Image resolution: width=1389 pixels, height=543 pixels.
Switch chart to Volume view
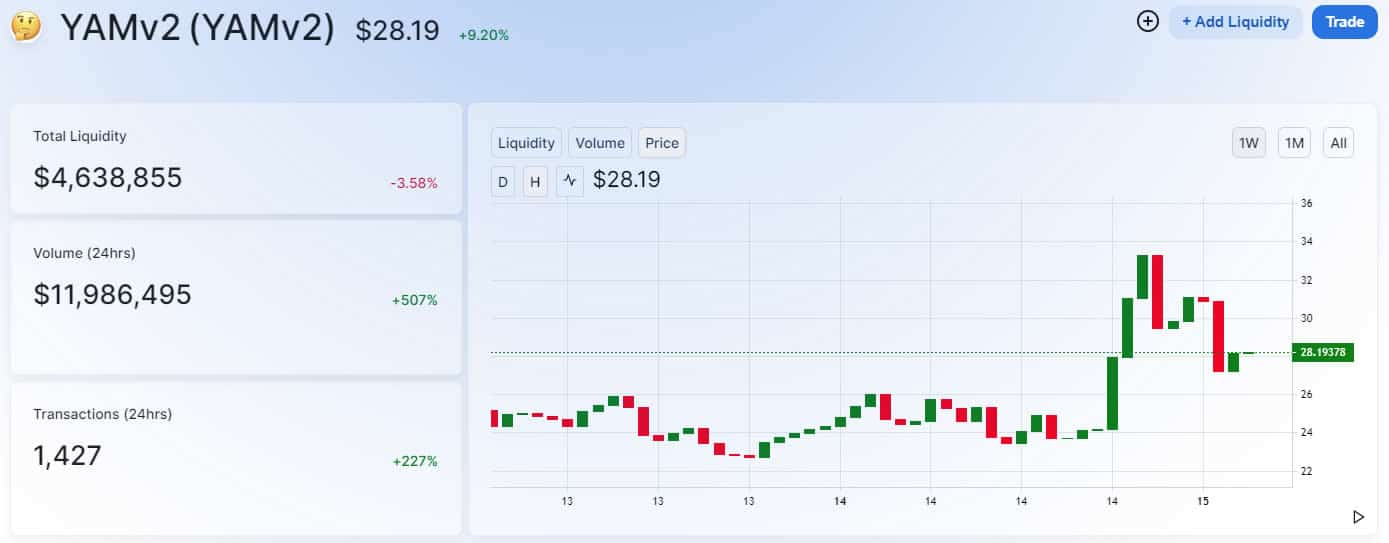(600, 143)
